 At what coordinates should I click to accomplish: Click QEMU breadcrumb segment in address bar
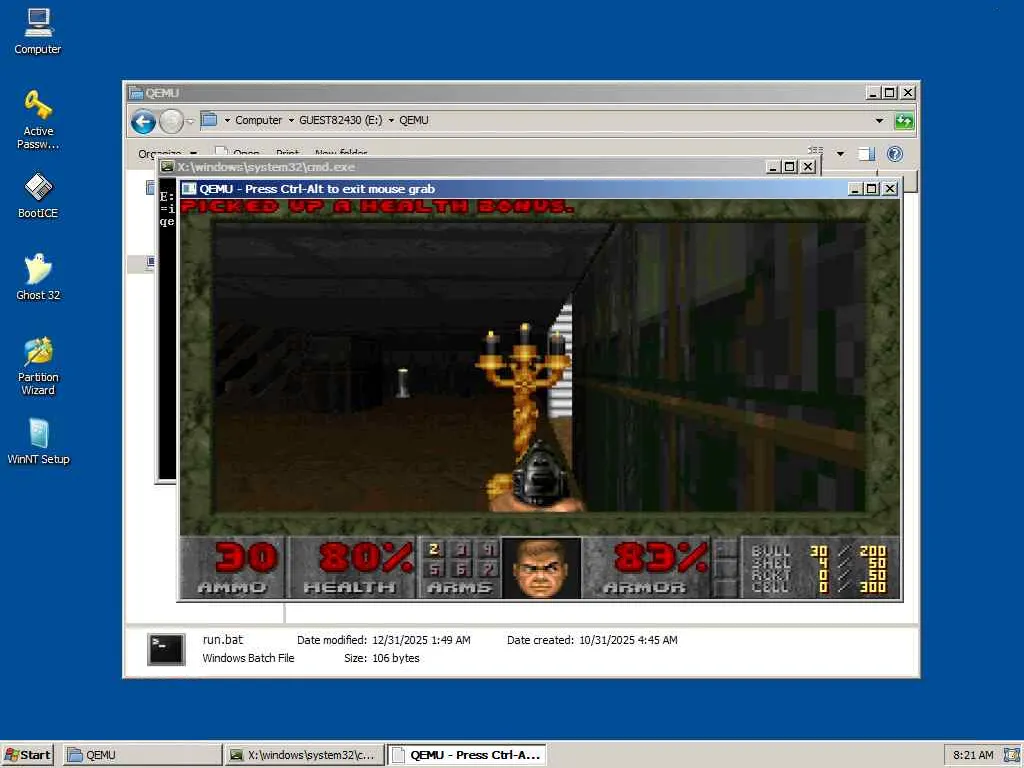click(x=413, y=120)
